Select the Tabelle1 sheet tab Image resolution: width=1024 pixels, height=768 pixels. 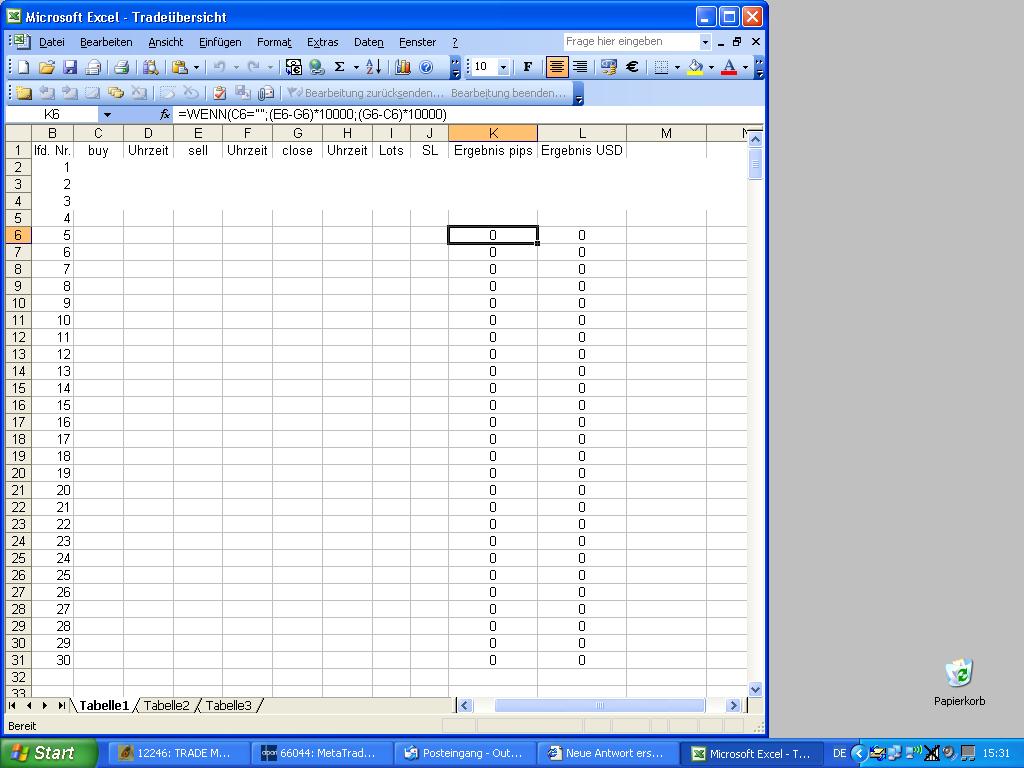click(x=104, y=705)
